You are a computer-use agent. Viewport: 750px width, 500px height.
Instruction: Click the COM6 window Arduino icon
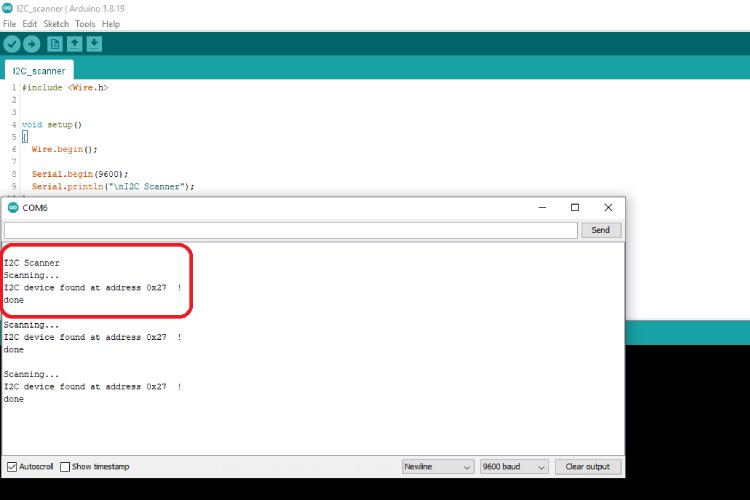pos(13,208)
